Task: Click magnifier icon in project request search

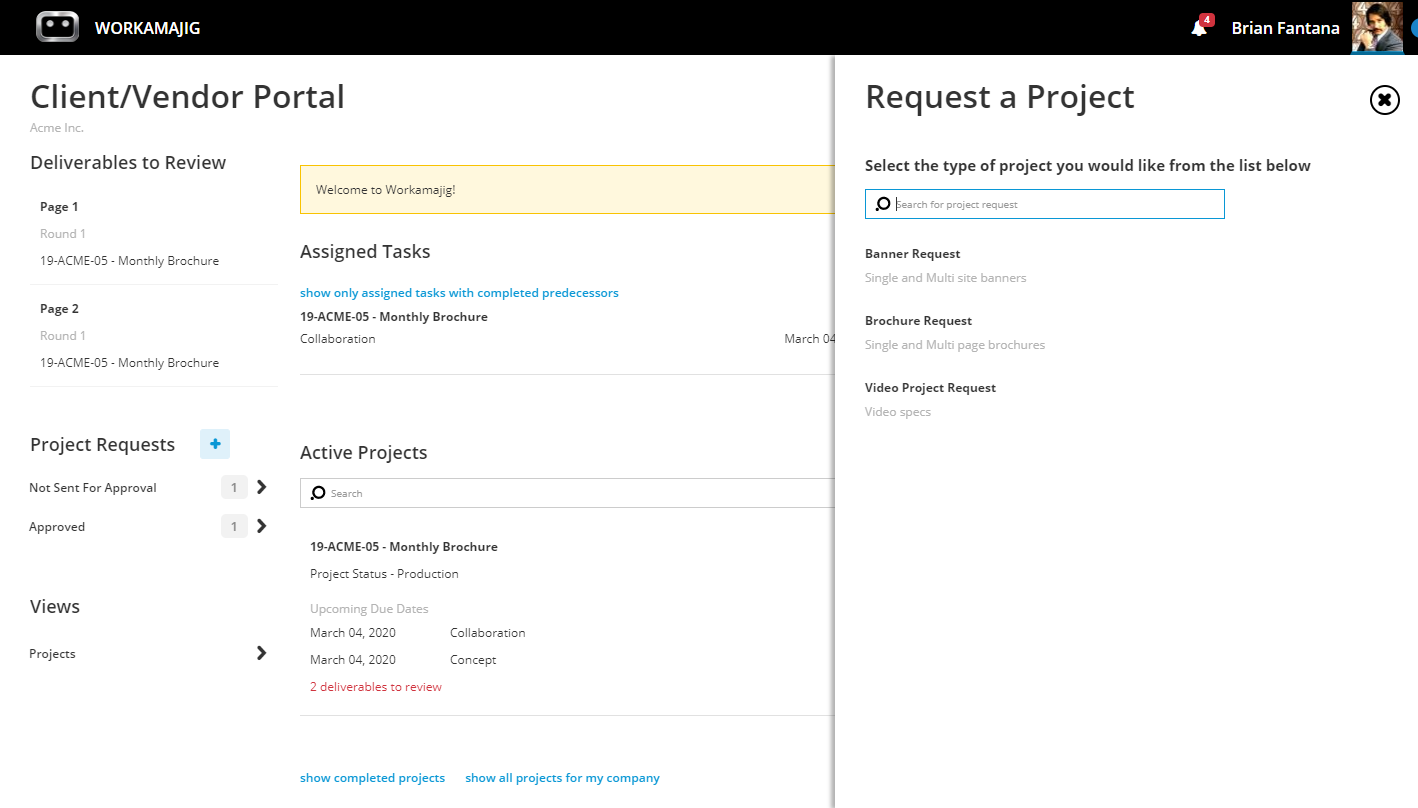Action: [x=883, y=204]
